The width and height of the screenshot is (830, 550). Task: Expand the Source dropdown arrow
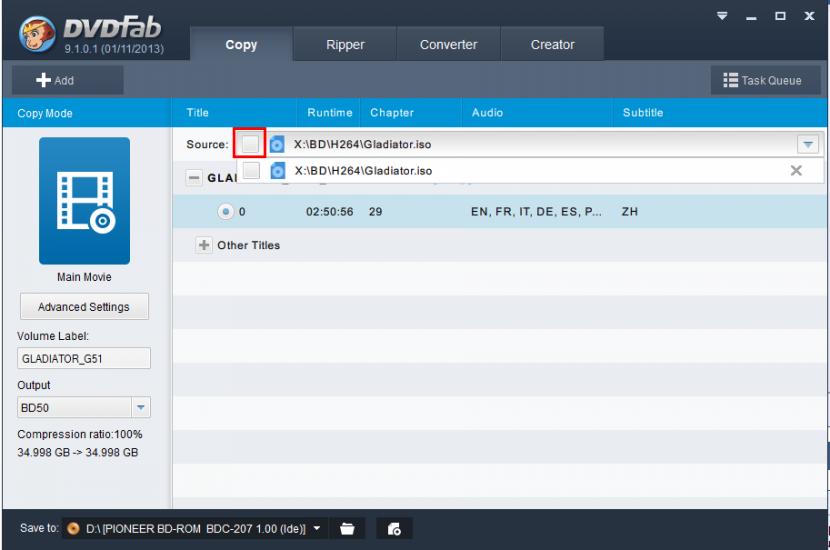808,144
